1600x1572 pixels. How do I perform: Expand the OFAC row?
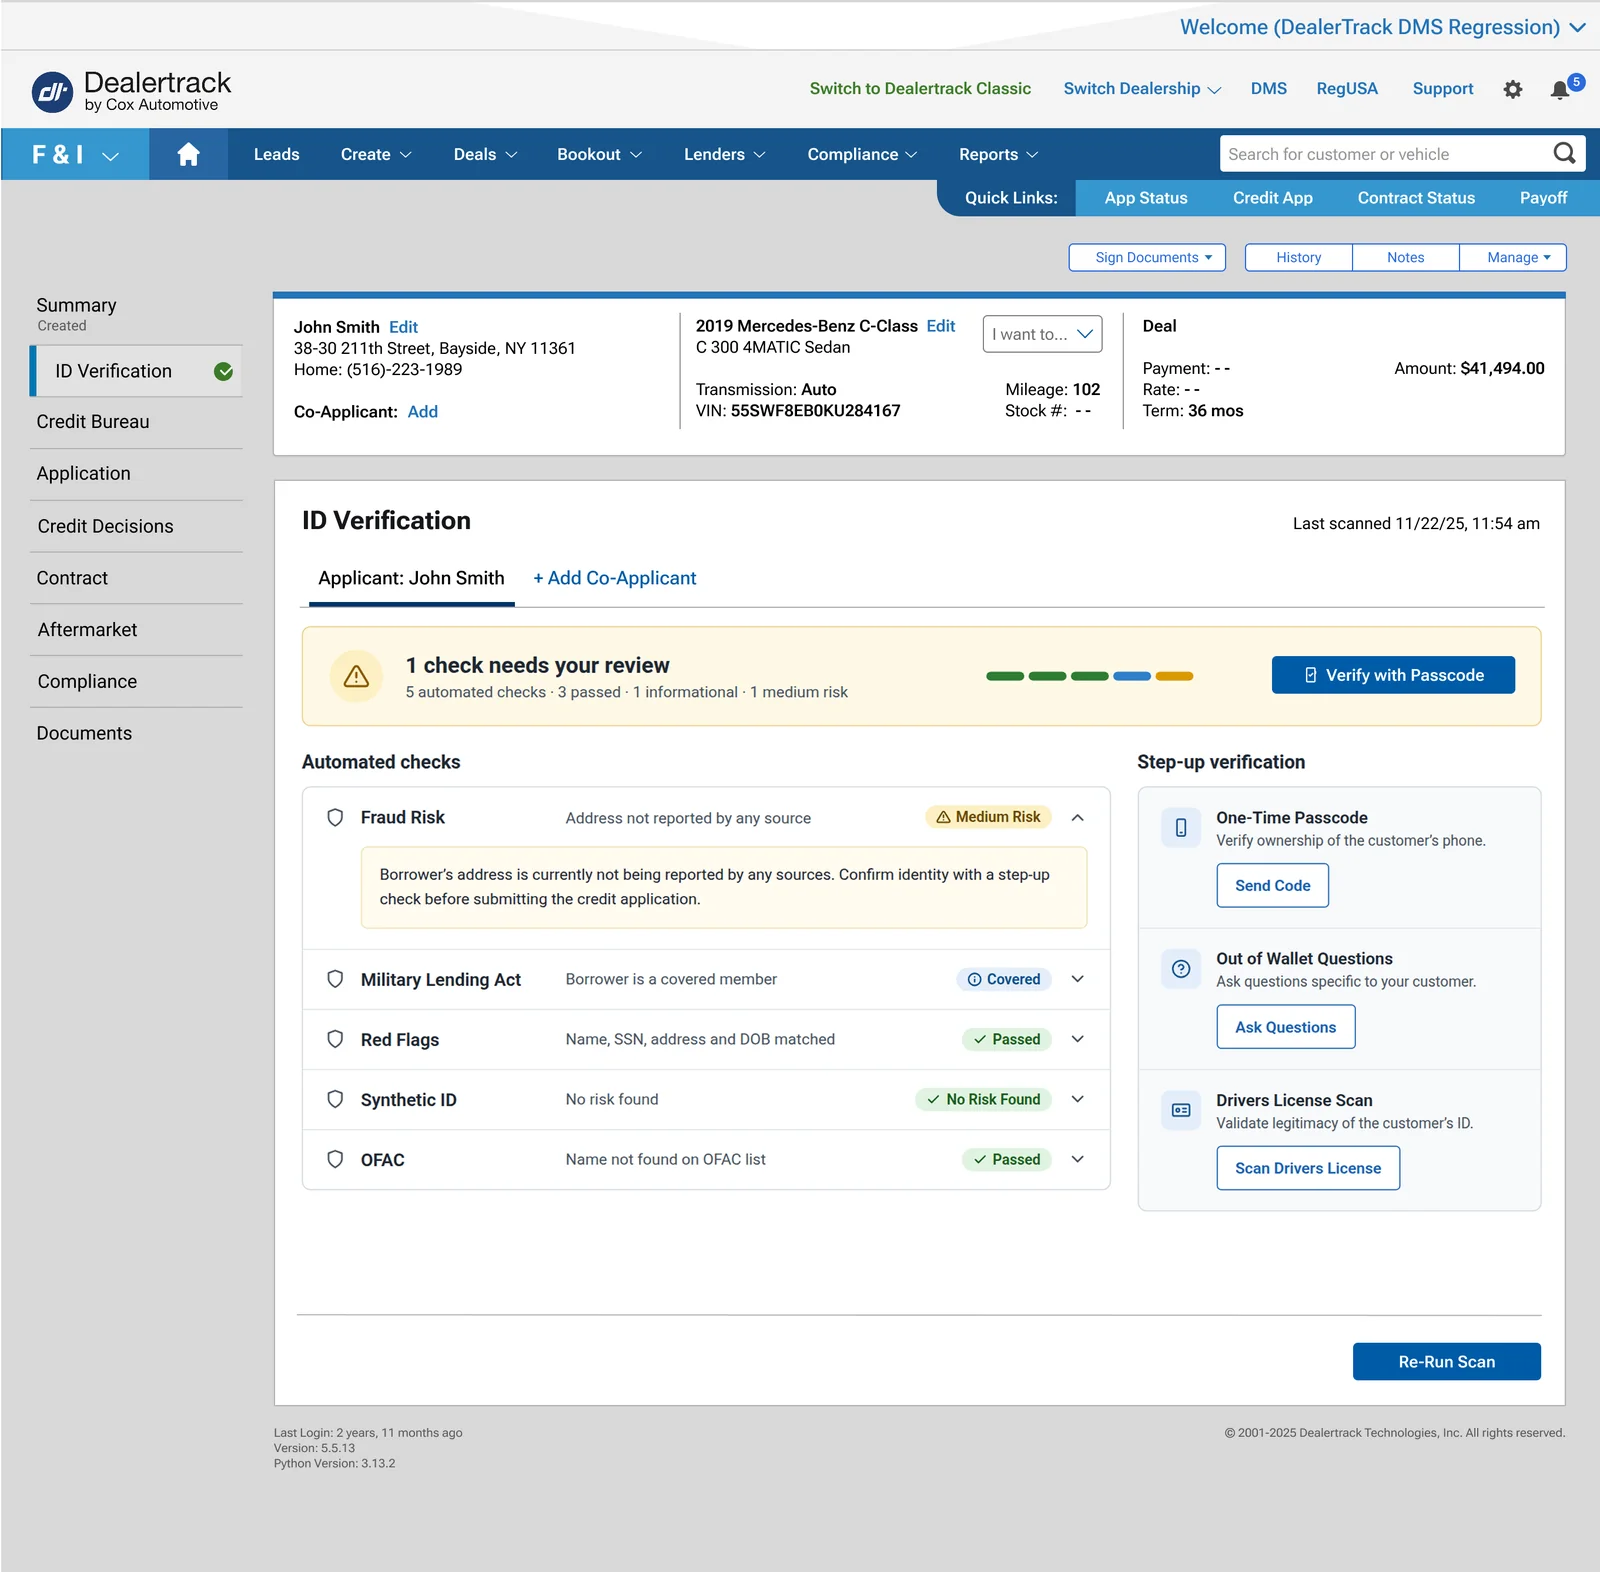[1078, 1159]
